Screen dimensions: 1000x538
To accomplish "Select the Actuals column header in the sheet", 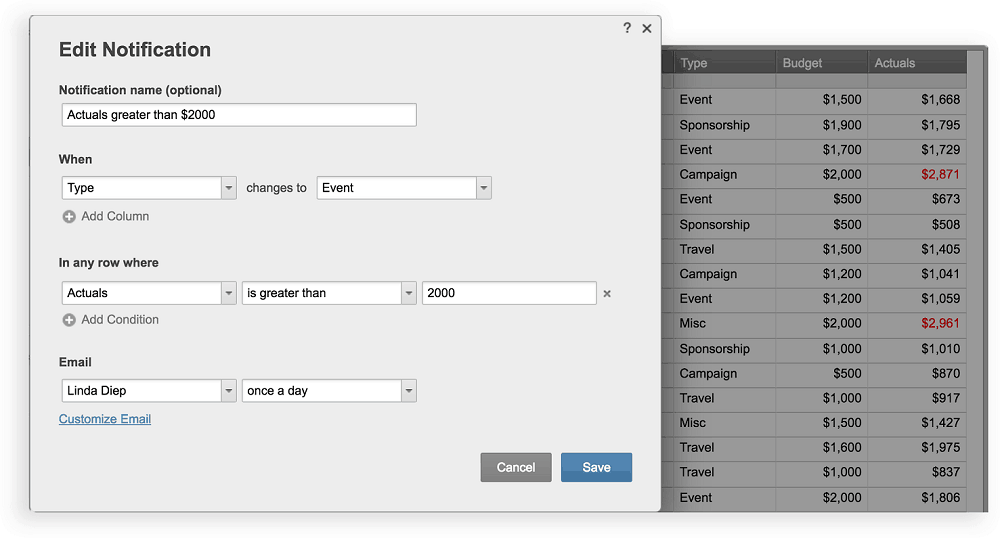I will [917, 63].
